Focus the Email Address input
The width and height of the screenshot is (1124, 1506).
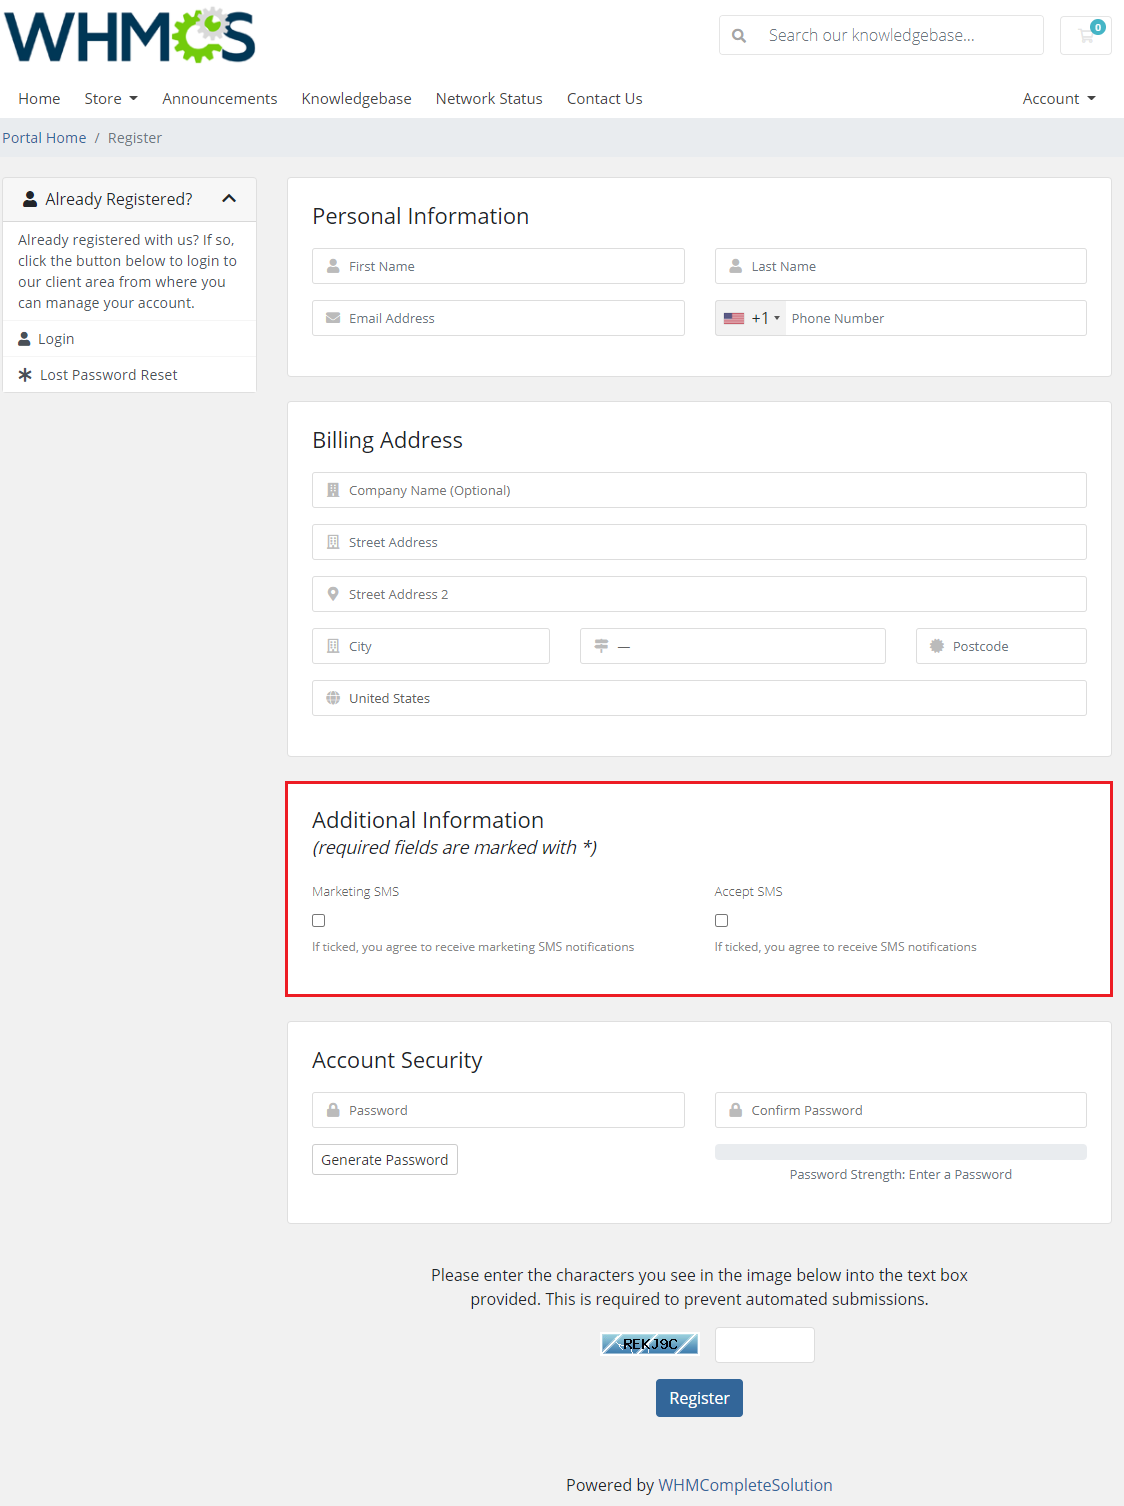click(498, 318)
